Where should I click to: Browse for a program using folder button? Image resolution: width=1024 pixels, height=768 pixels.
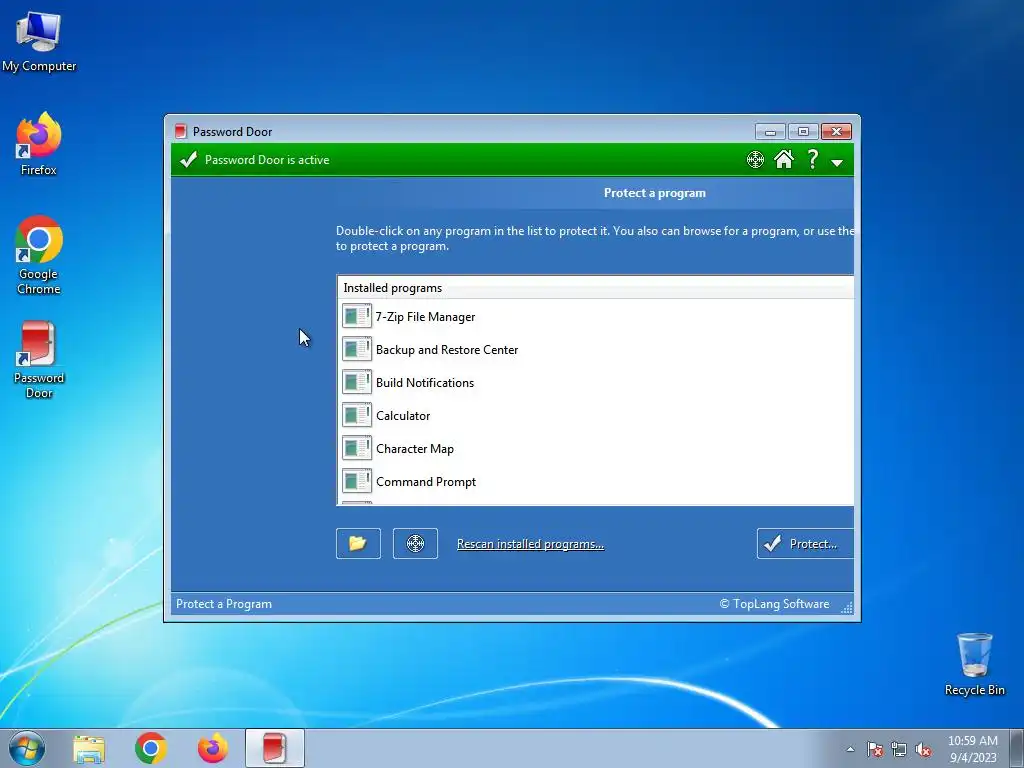tap(358, 543)
